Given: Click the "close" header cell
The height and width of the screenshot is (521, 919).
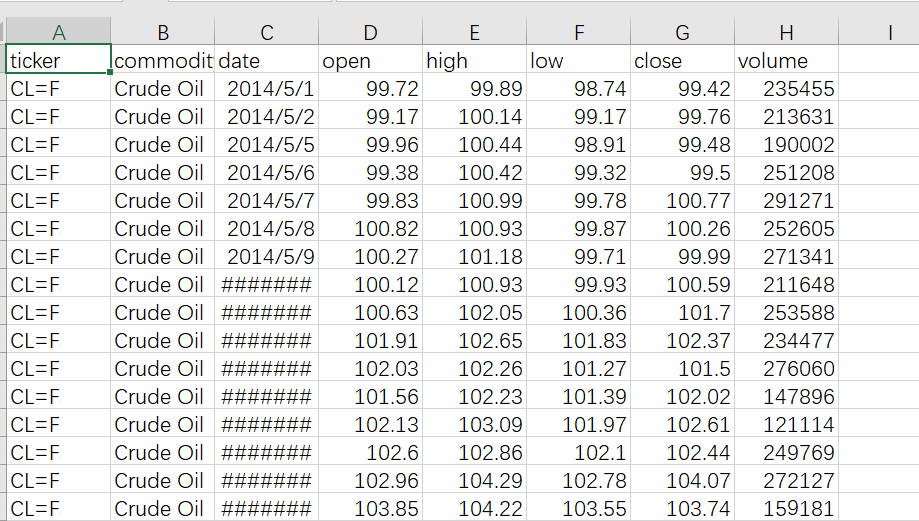Looking at the screenshot, I should [682, 61].
